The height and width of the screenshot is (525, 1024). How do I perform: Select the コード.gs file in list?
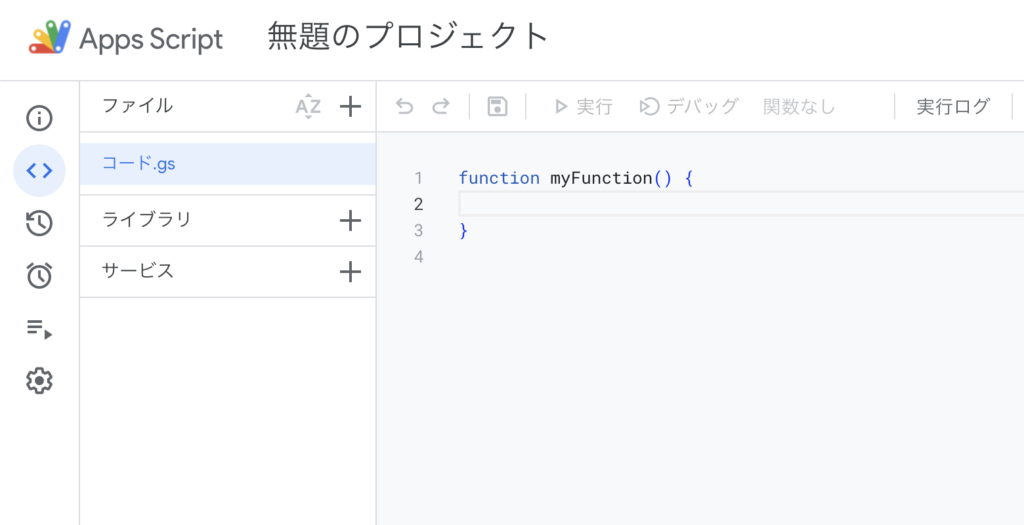click(x=139, y=164)
